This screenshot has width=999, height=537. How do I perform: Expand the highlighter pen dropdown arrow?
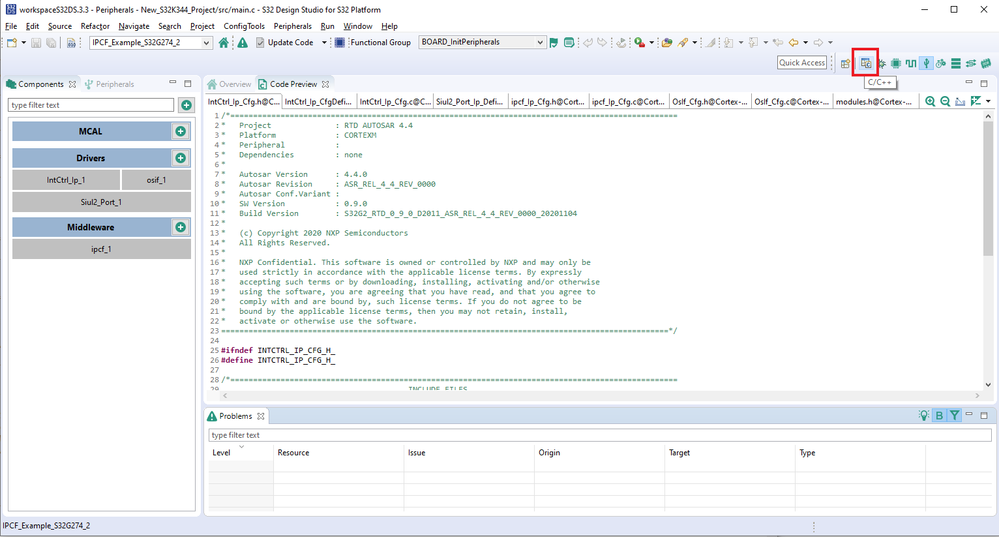point(694,43)
